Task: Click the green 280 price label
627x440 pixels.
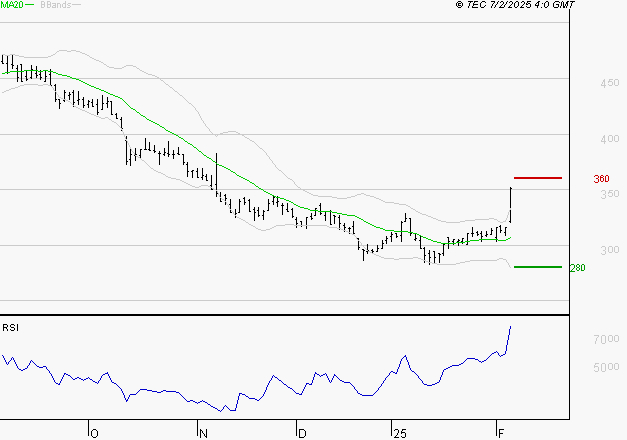Action: tap(577, 268)
